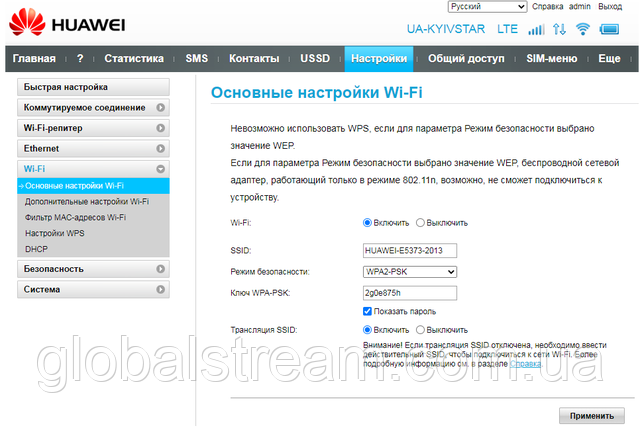Open Фильтр MAC-адресов Wi-Fi in sidebar
The image size is (640, 428).
(x=76, y=217)
